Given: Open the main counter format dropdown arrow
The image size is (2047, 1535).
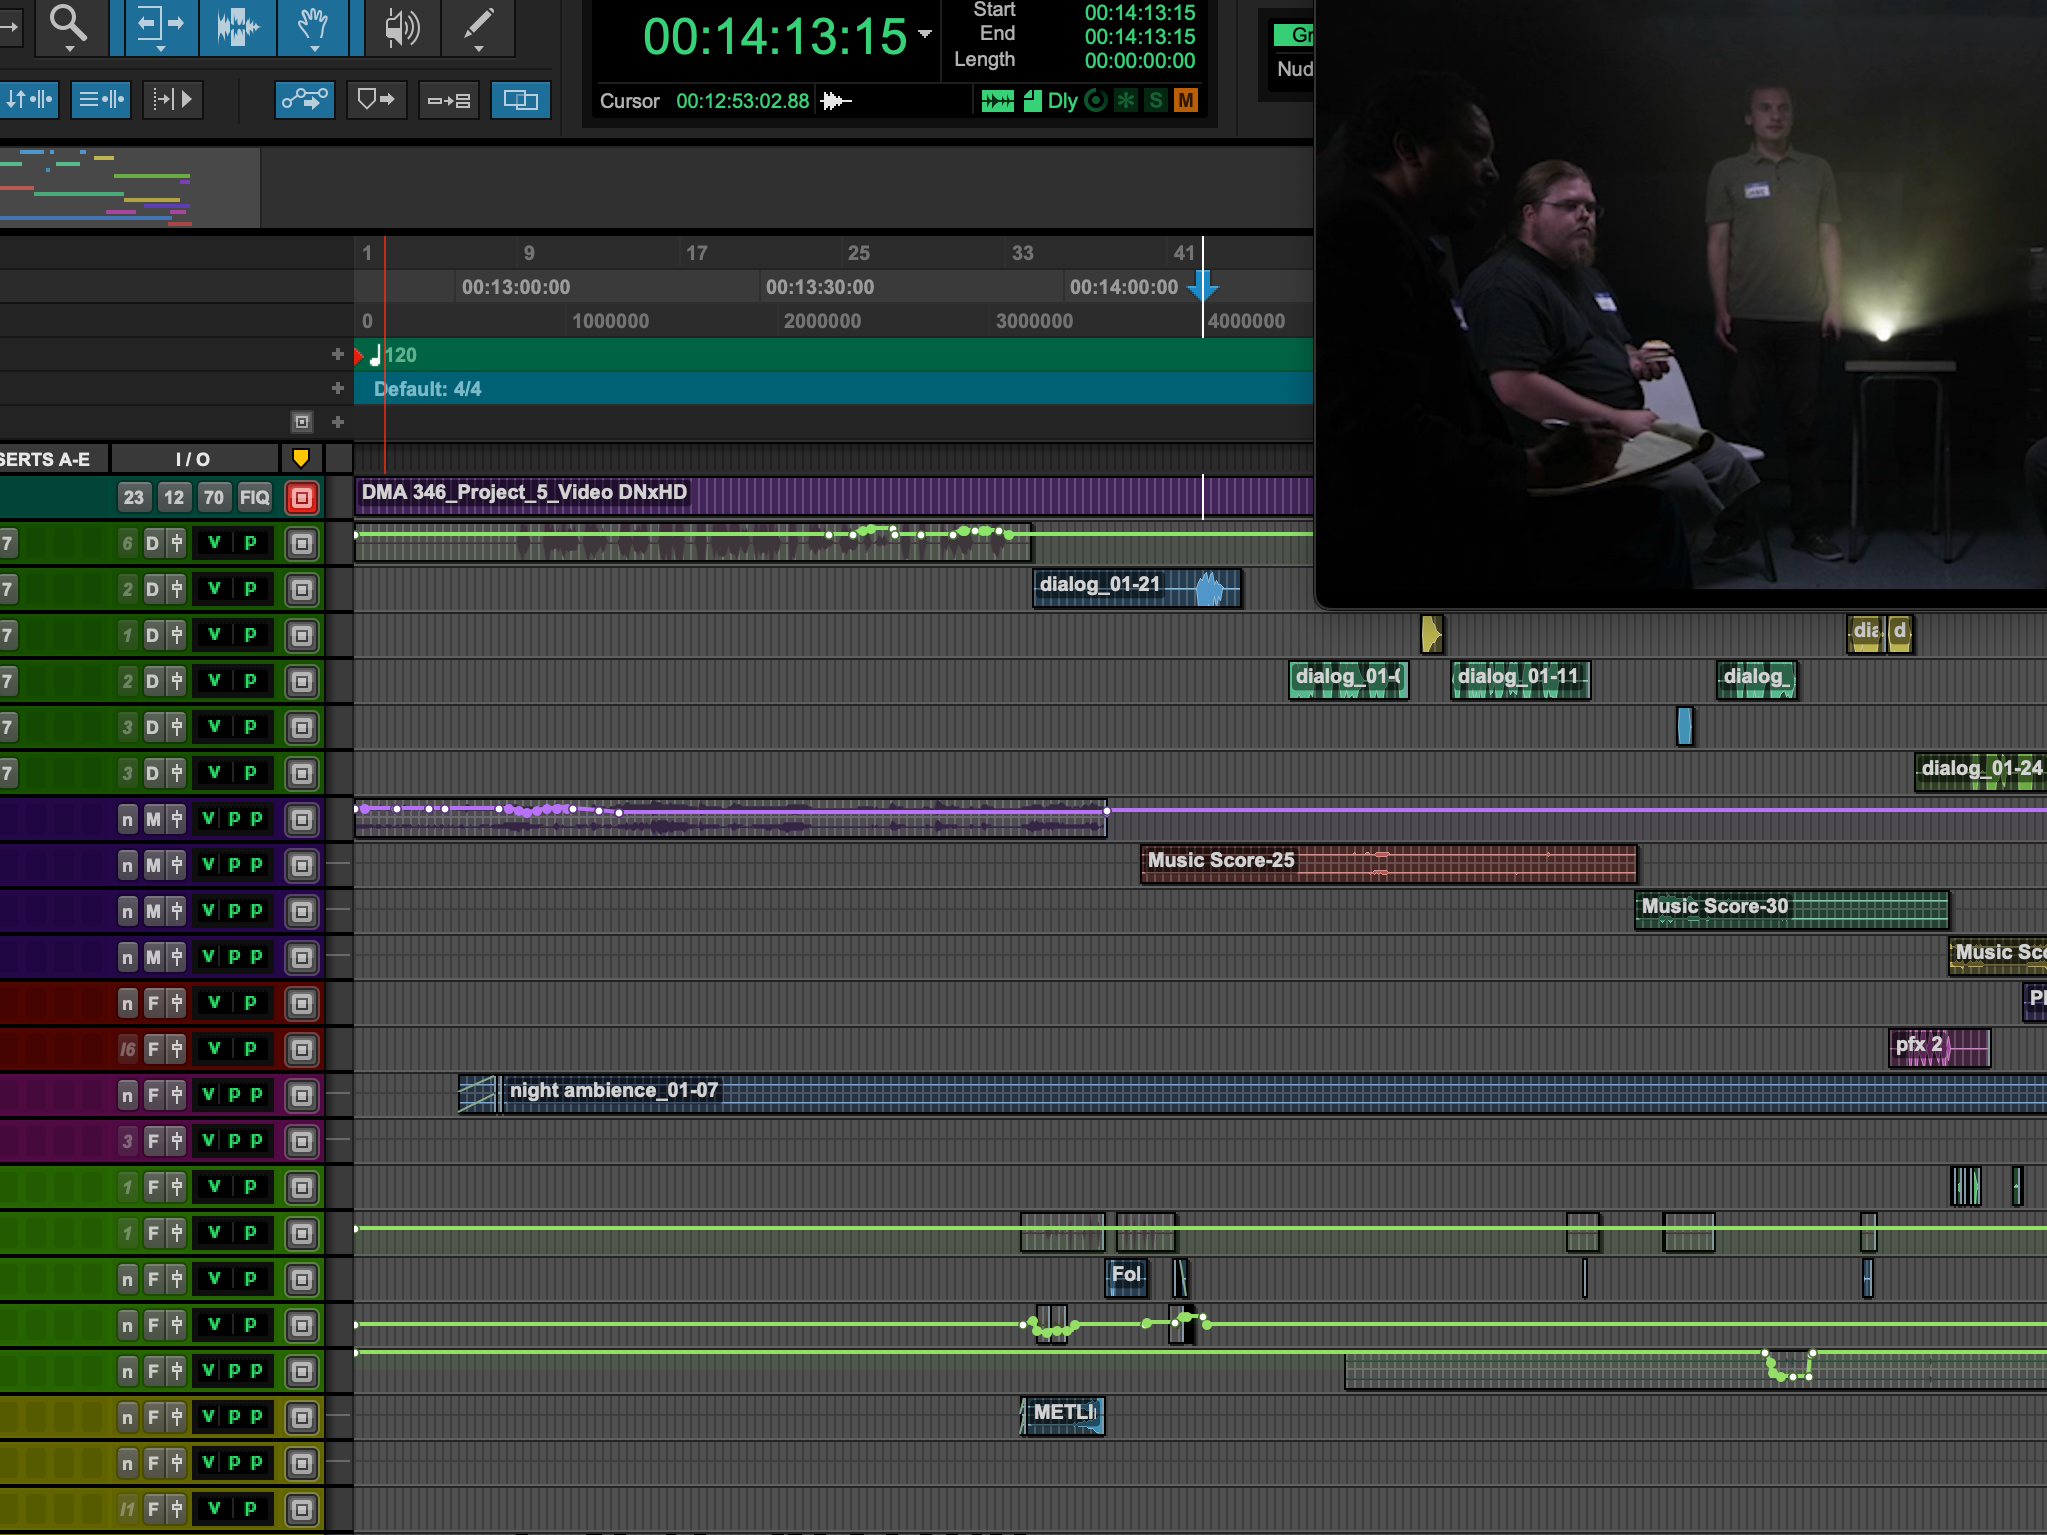Looking at the screenshot, I should coord(925,35).
